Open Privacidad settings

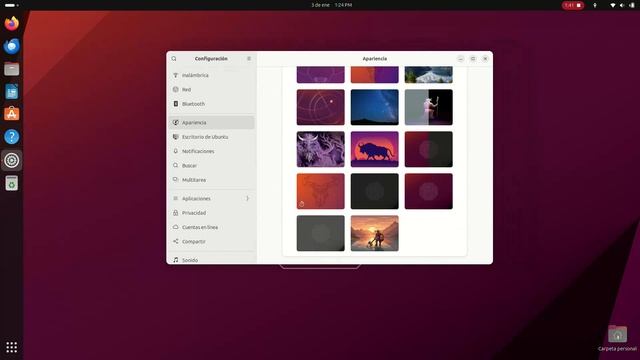click(x=211, y=213)
